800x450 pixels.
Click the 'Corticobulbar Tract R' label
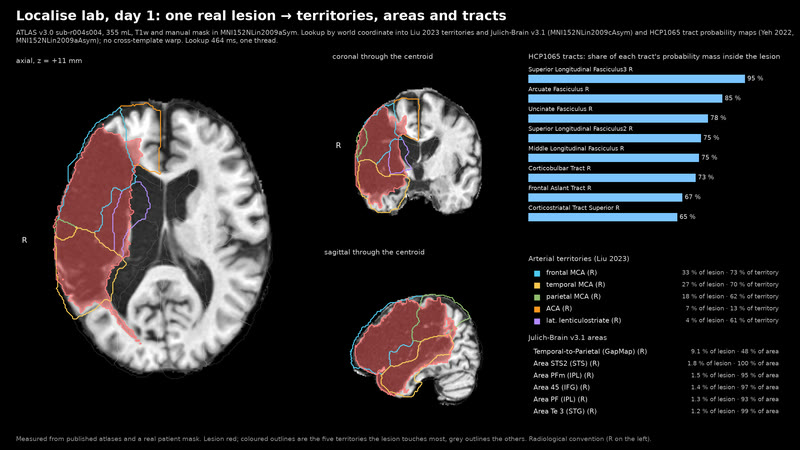point(560,168)
